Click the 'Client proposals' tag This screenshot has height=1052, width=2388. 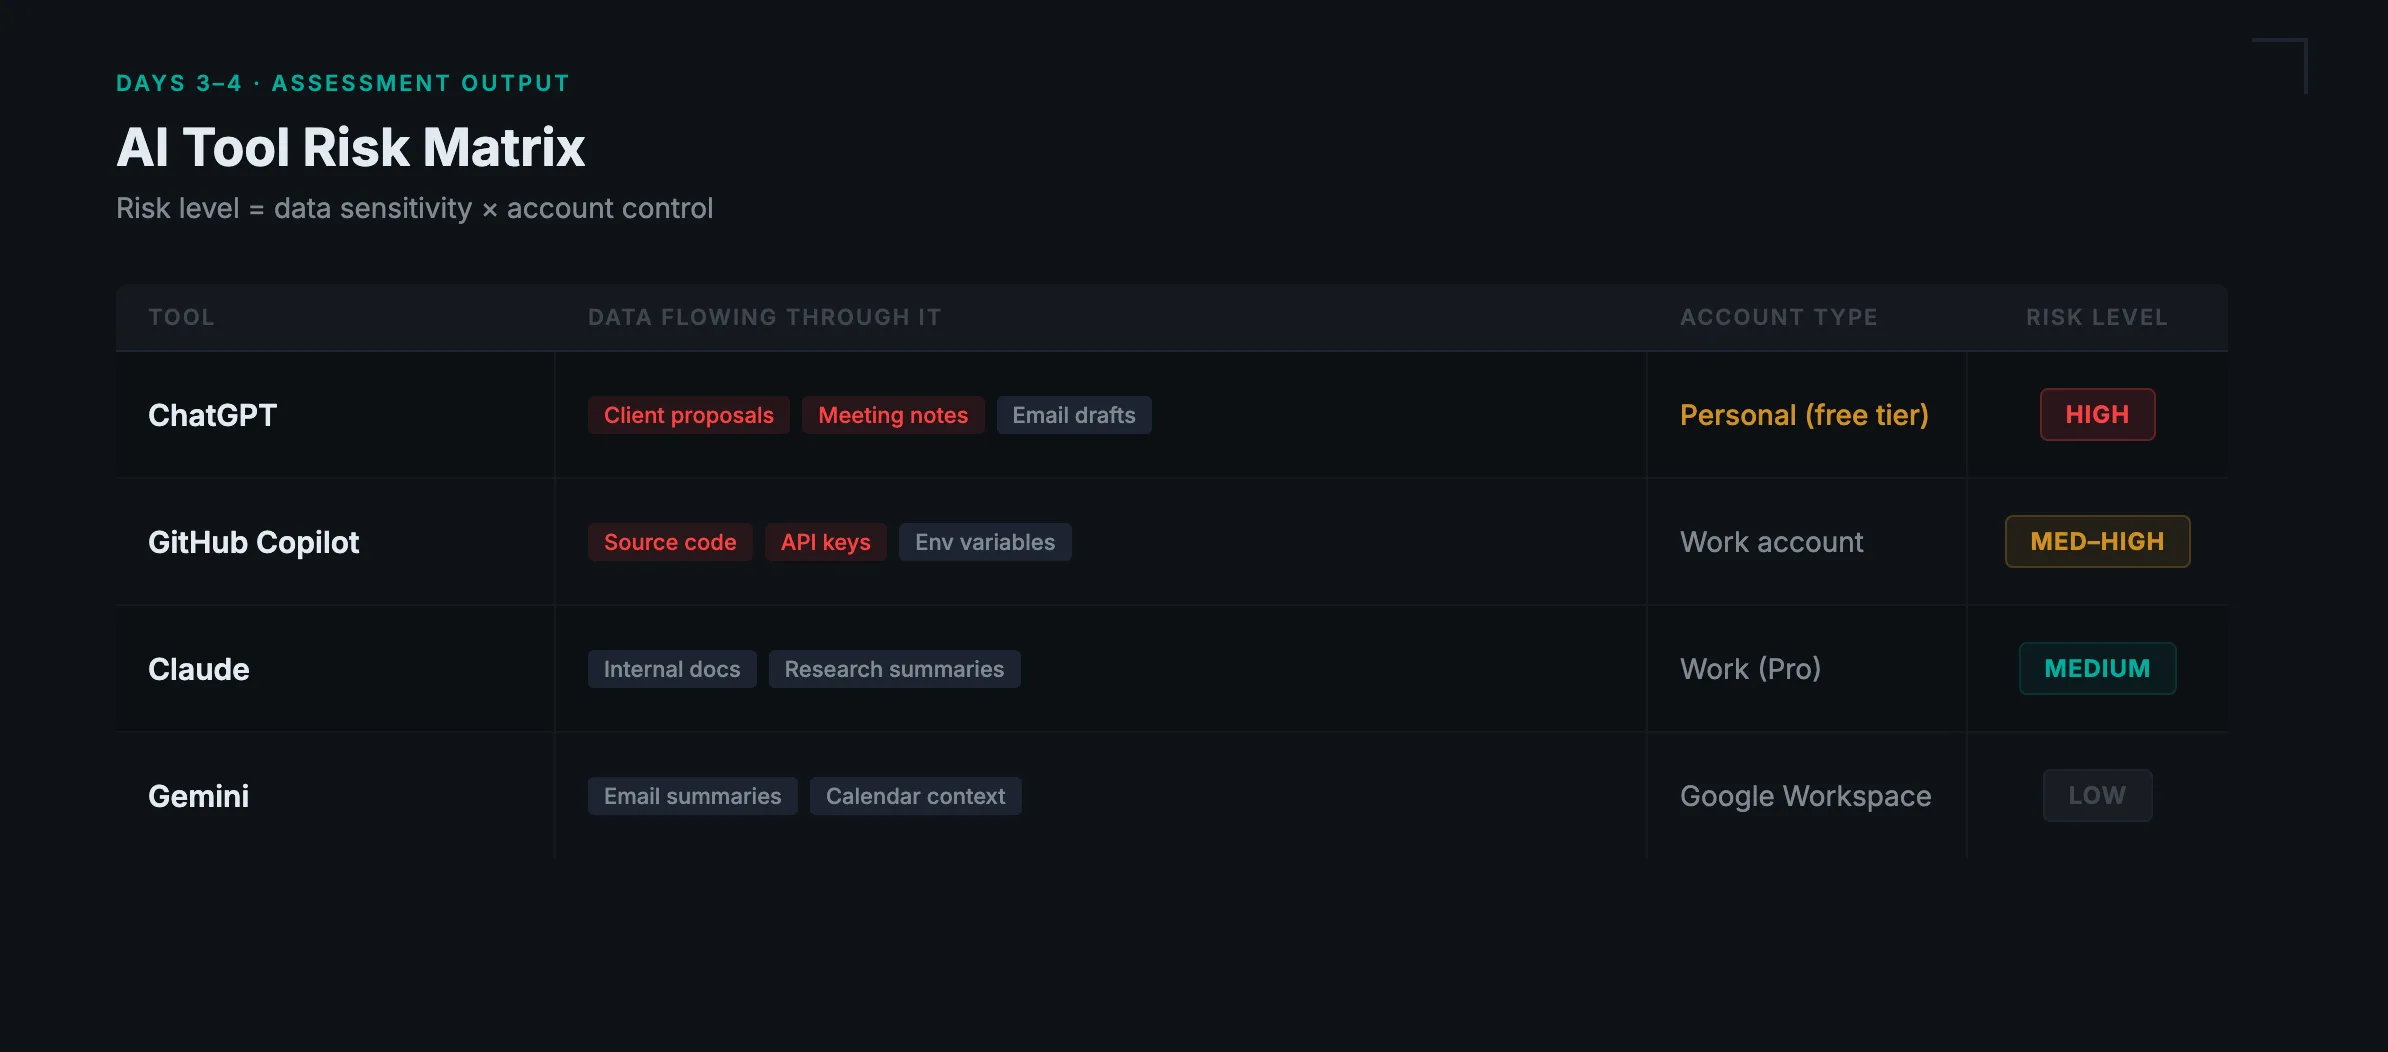point(688,415)
